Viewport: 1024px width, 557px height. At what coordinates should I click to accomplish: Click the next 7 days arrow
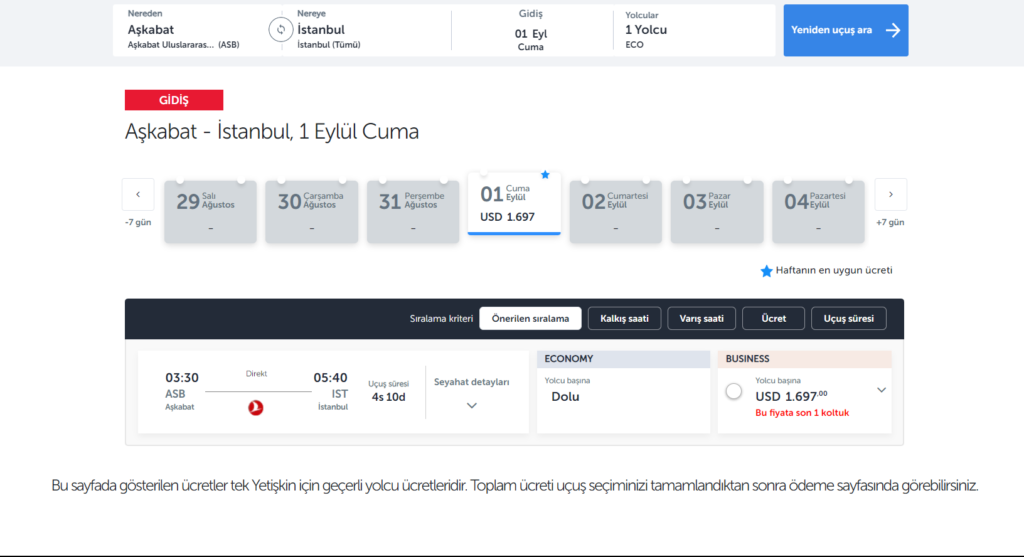tap(890, 195)
